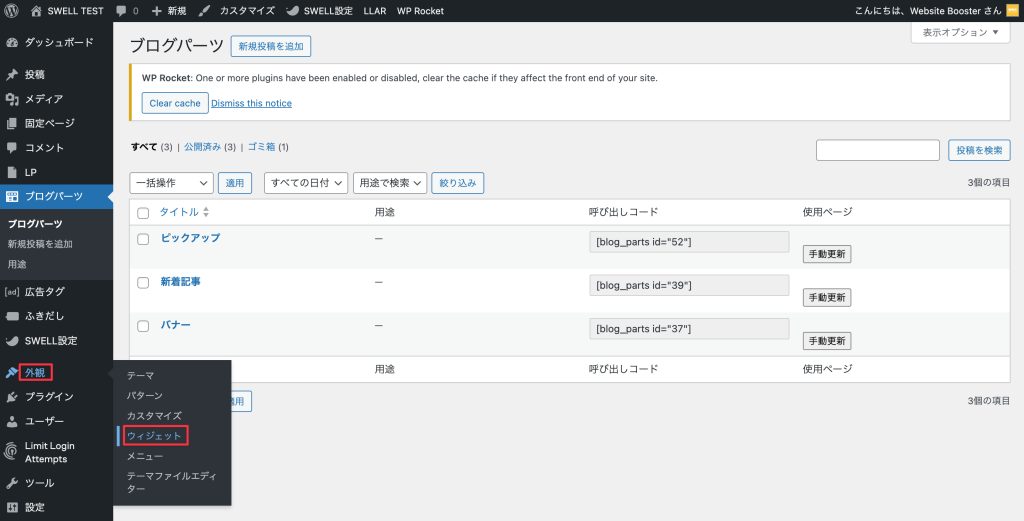Expand the すべての日付 date filter
Image resolution: width=1024 pixels, height=521 pixels.
pos(306,183)
